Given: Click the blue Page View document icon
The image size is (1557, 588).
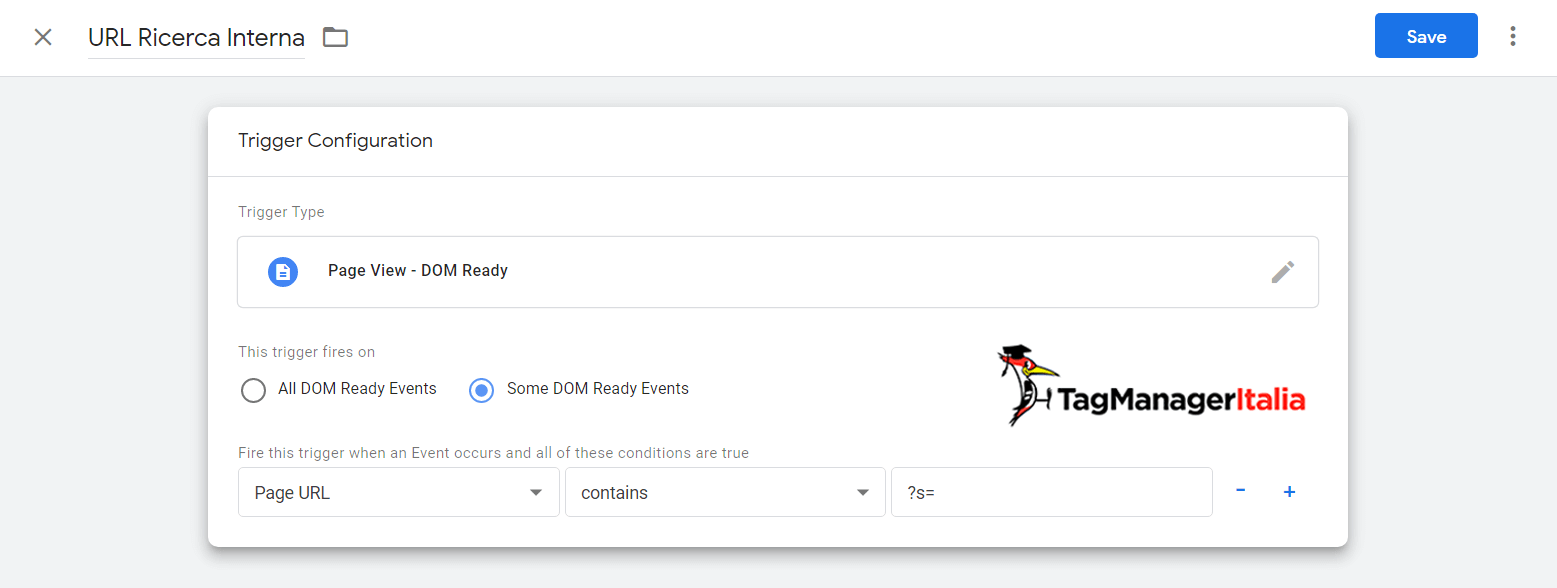Looking at the screenshot, I should (283, 271).
